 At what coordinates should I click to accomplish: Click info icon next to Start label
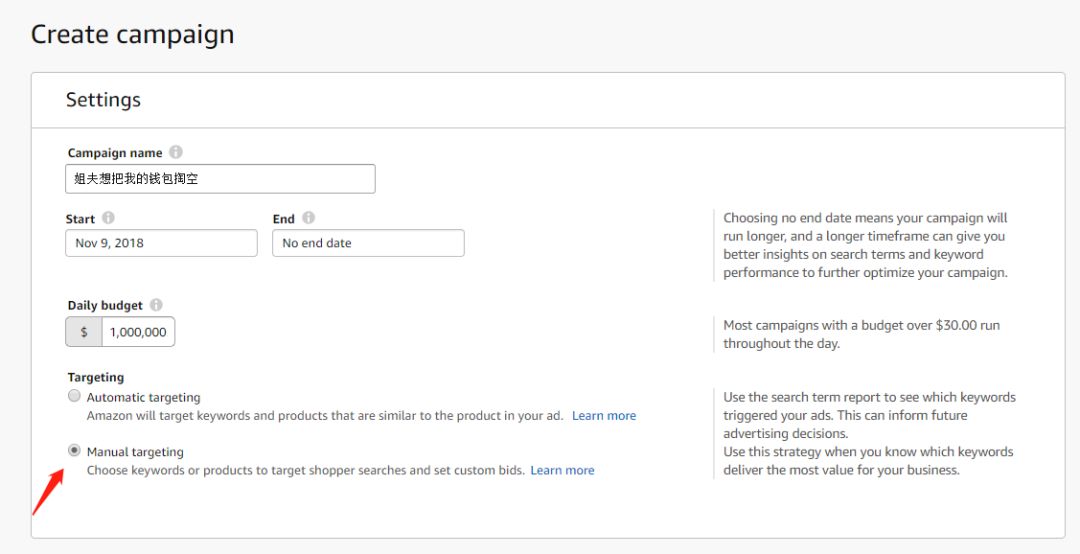pyautogui.click(x=108, y=218)
